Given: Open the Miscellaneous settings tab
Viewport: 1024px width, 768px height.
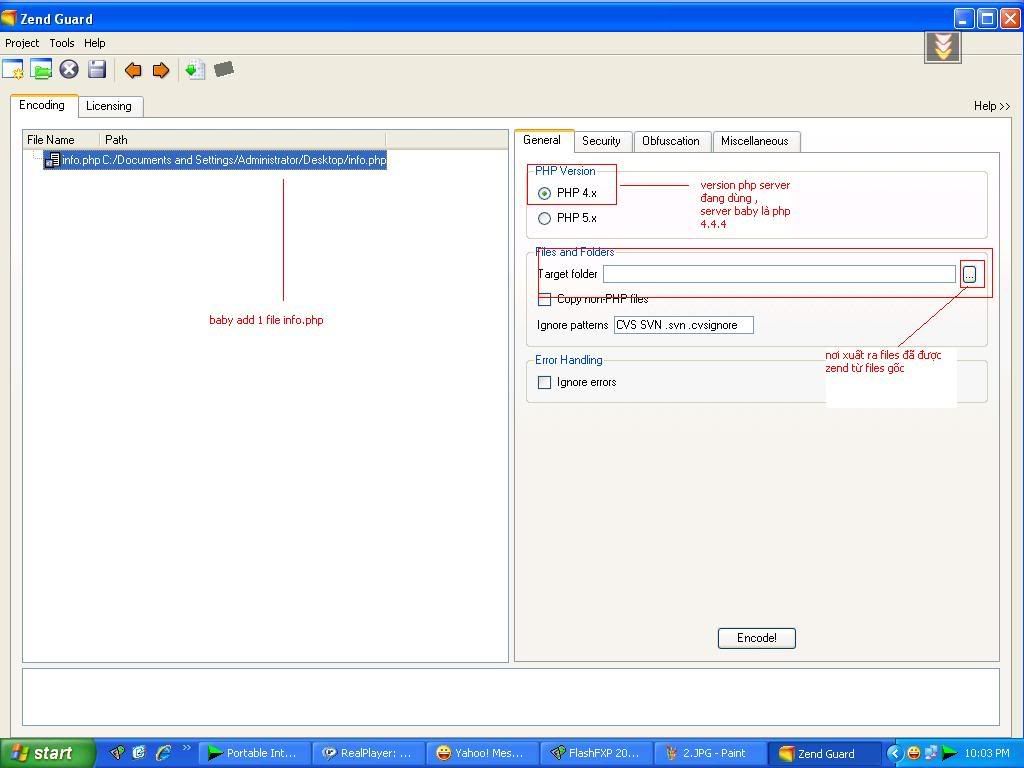Looking at the screenshot, I should coord(754,141).
